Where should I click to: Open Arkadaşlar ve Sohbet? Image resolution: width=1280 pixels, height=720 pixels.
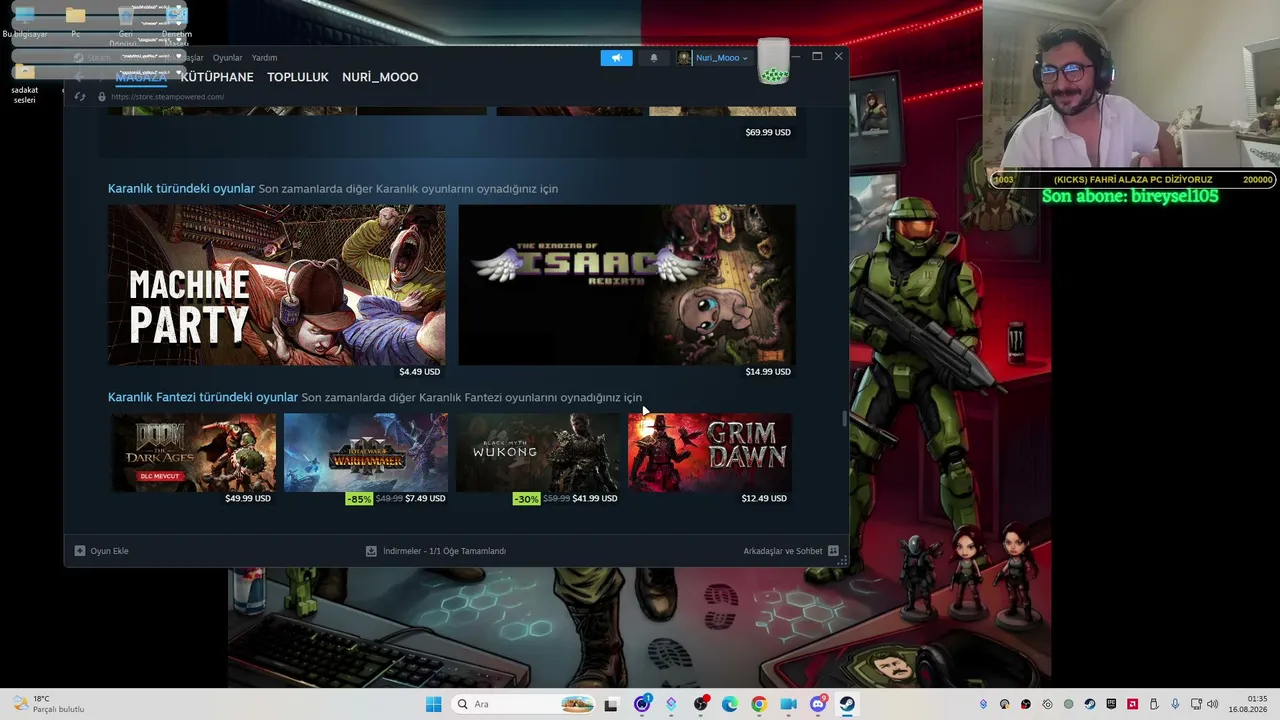(791, 551)
